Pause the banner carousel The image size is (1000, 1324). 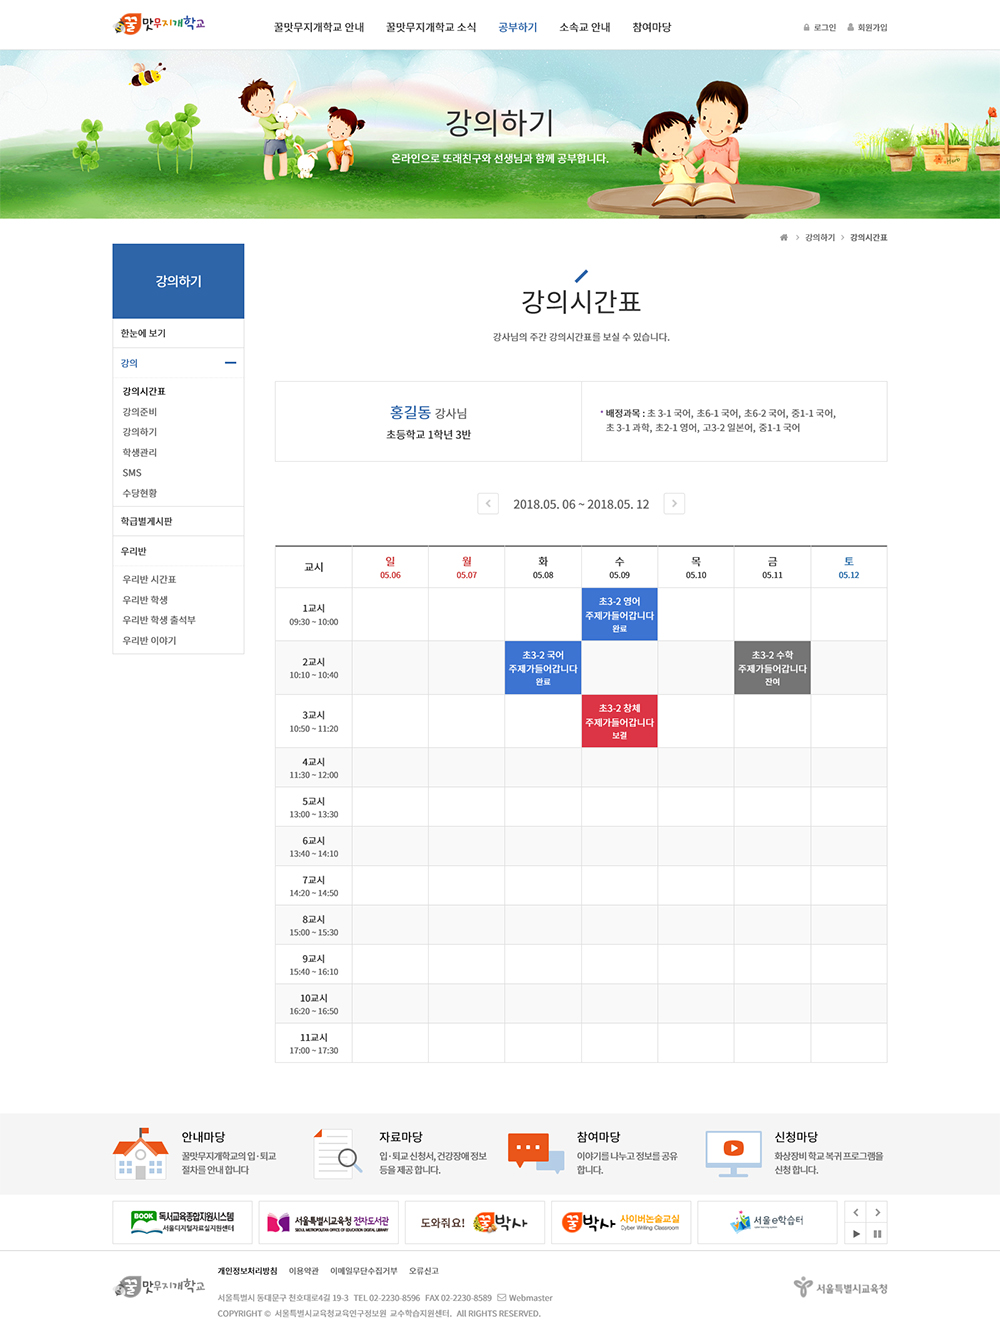point(877,1234)
